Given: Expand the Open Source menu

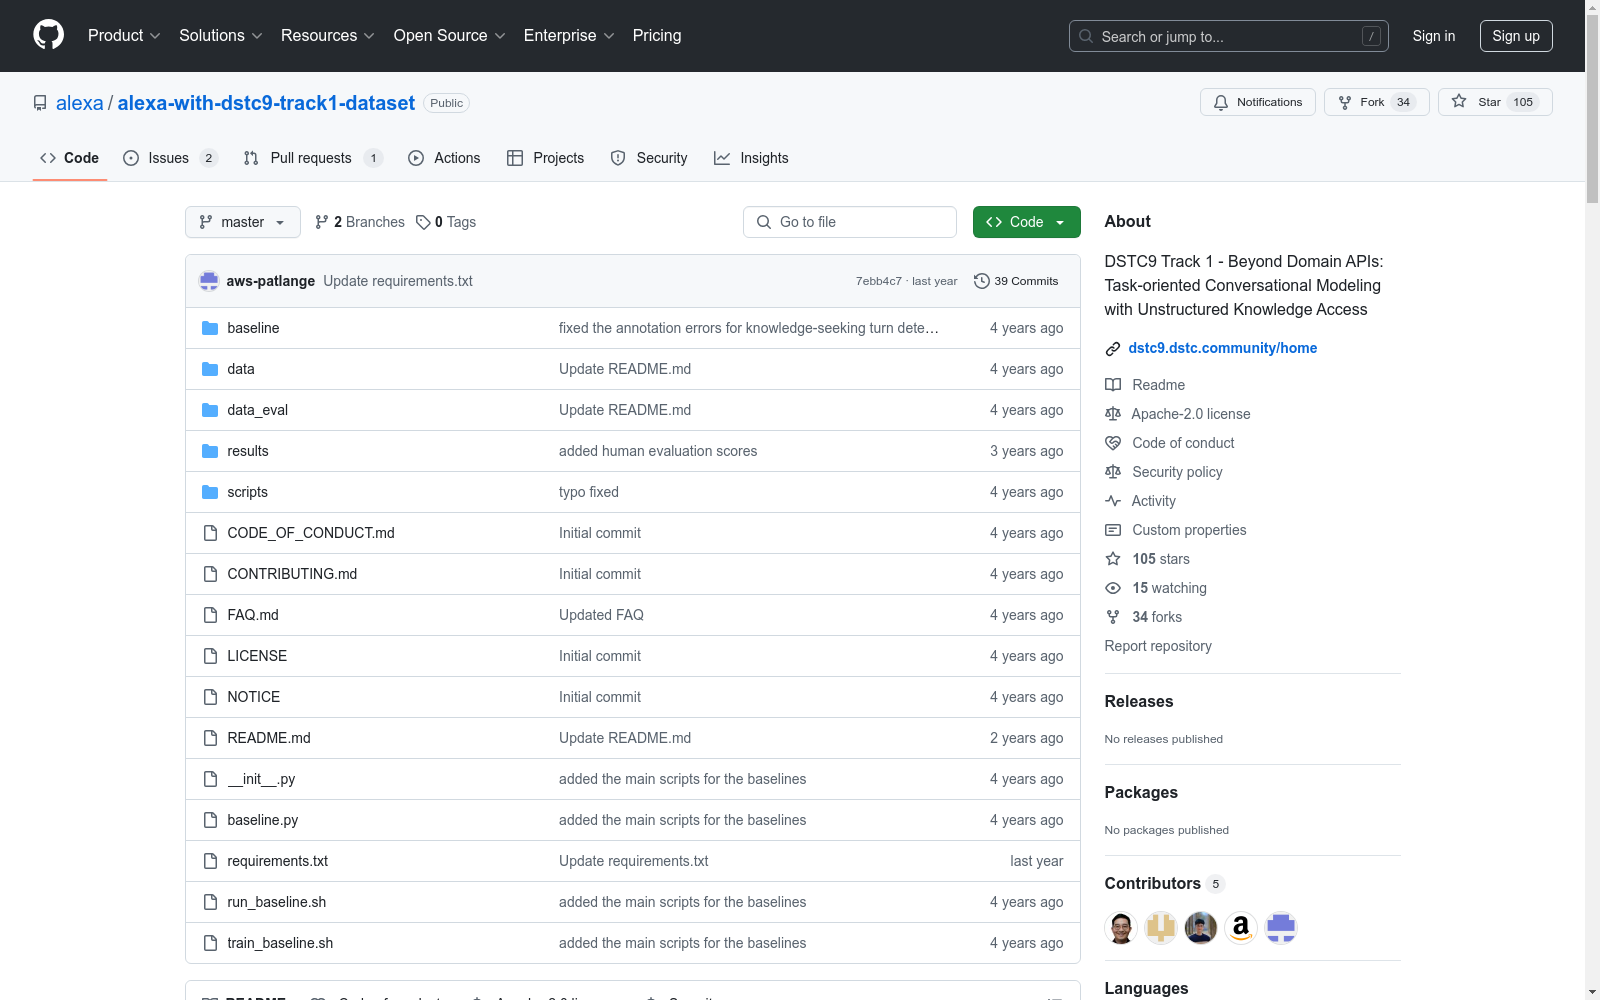Looking at the screenshot, I should pyautogui.click(x=450, y=36).
